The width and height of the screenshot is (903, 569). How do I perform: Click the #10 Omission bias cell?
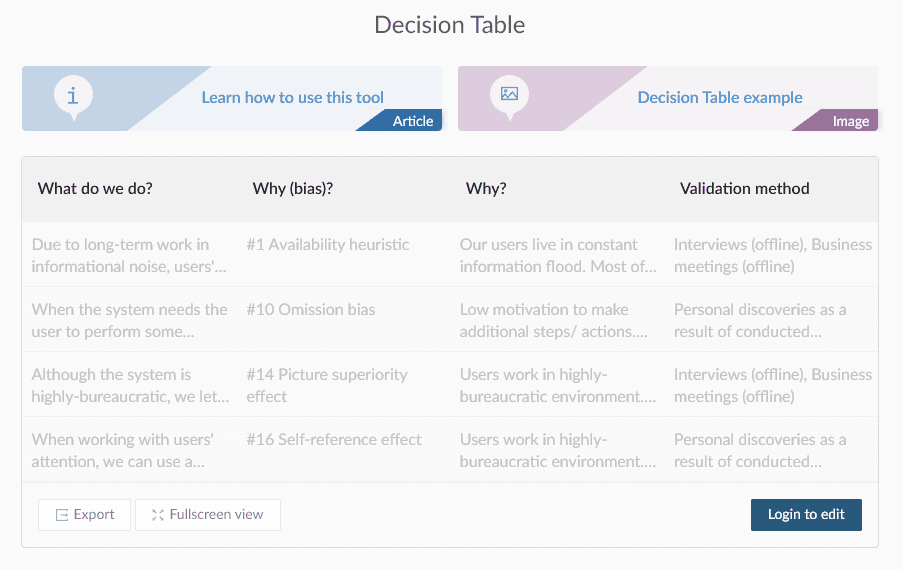[x=311, y=310]
